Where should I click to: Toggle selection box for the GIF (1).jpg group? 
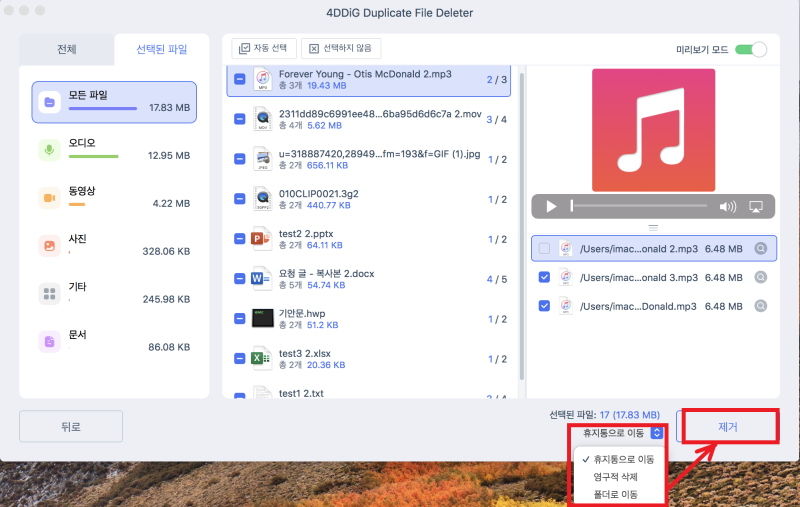(240, 159)
